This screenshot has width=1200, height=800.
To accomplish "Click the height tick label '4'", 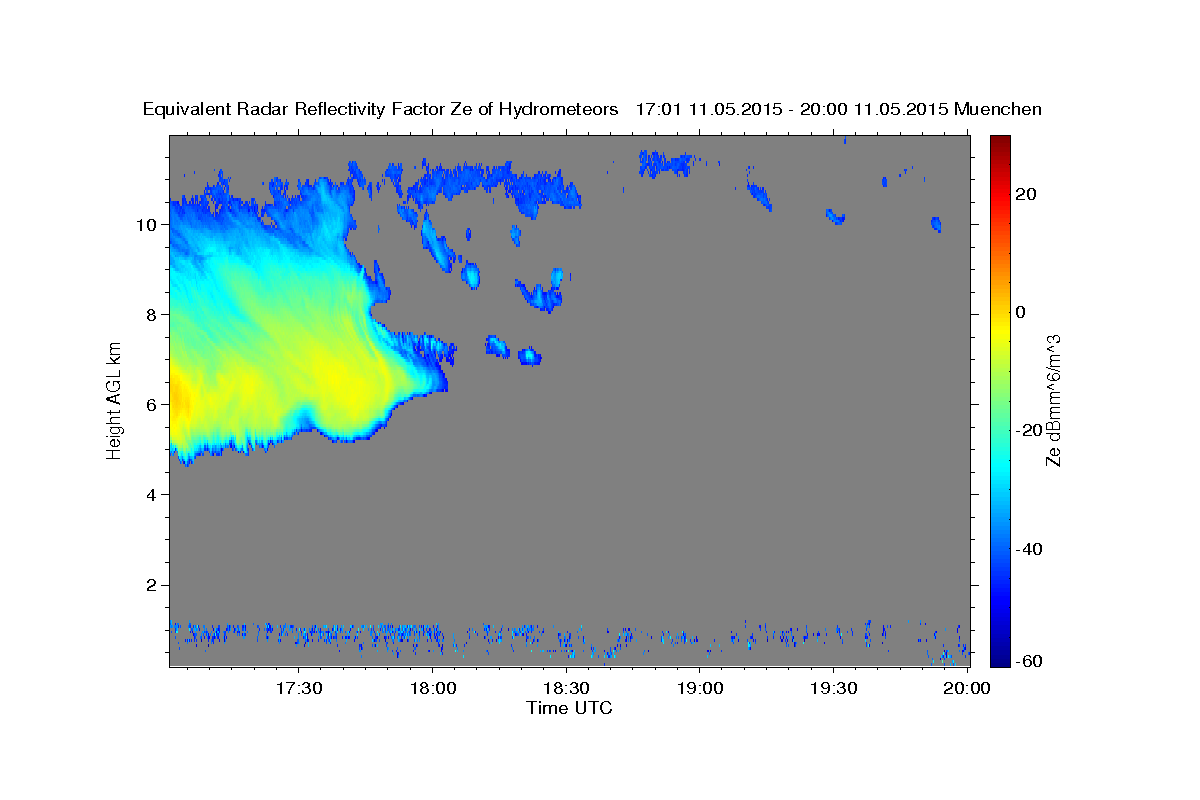I will point(152,494).
